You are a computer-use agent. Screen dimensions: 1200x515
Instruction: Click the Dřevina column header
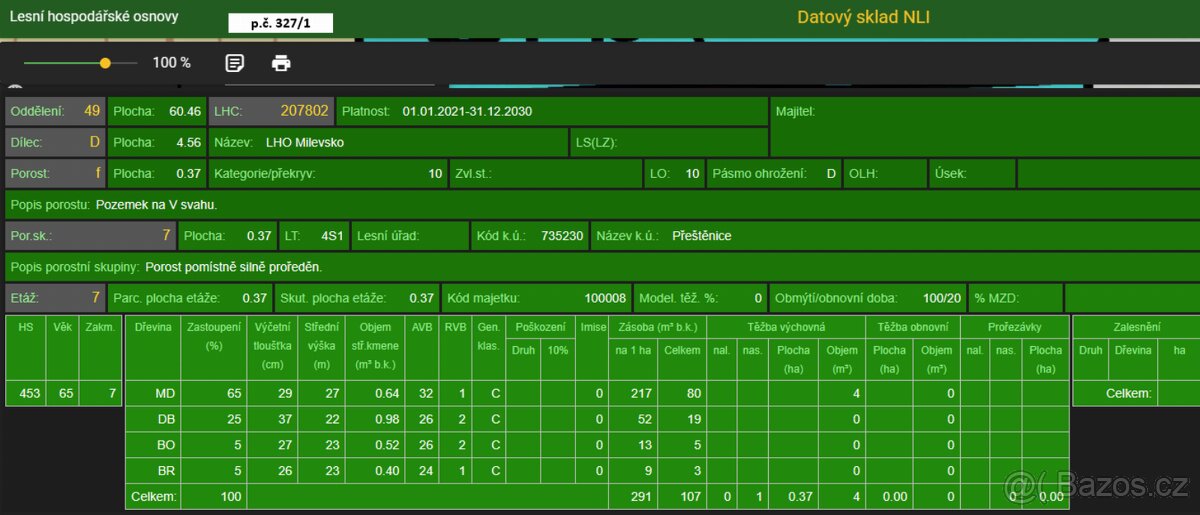151,327
